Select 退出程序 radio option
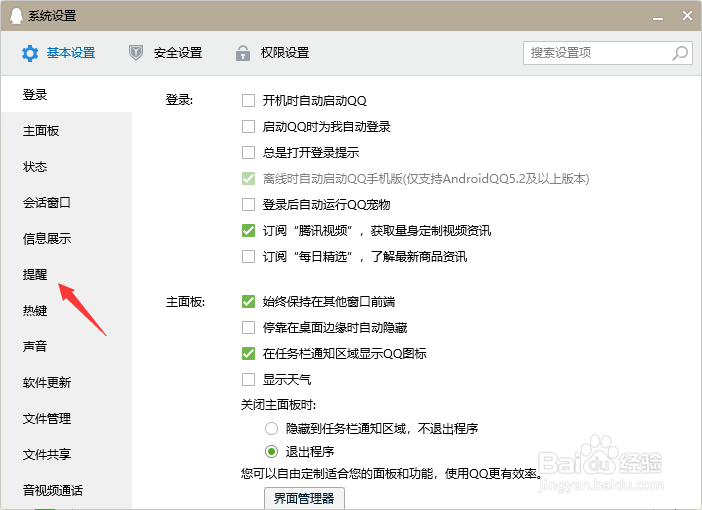Image resolution: width=702 pixels, height=510 pixels. pyautogui.click(x=271, y=451)
